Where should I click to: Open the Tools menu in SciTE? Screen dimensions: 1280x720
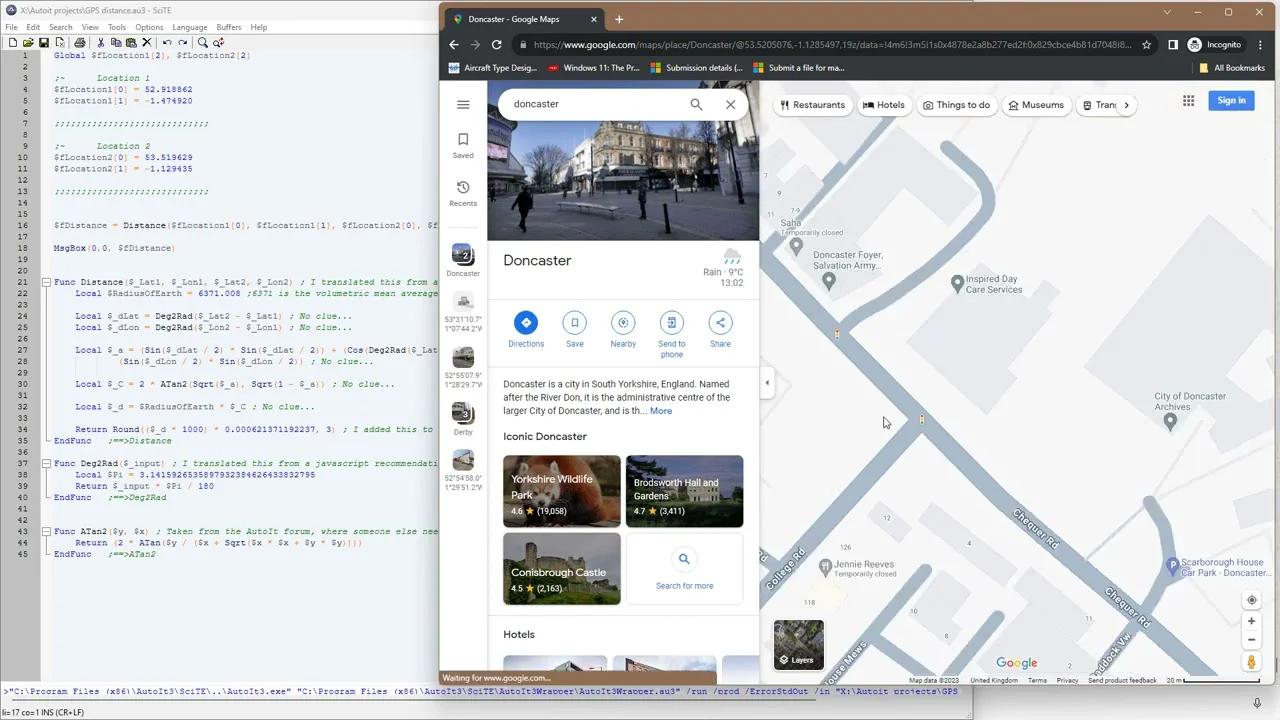(117, 27)
